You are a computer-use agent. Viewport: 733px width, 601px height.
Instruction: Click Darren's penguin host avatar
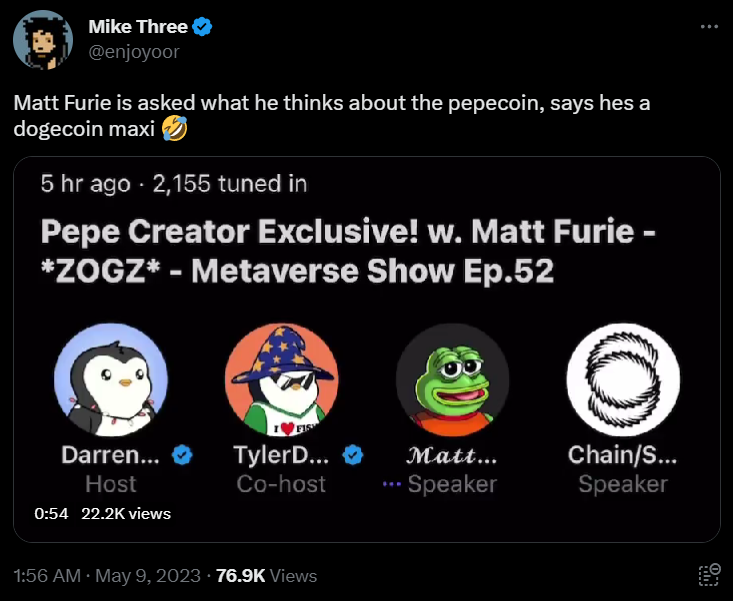pos(110,380)
